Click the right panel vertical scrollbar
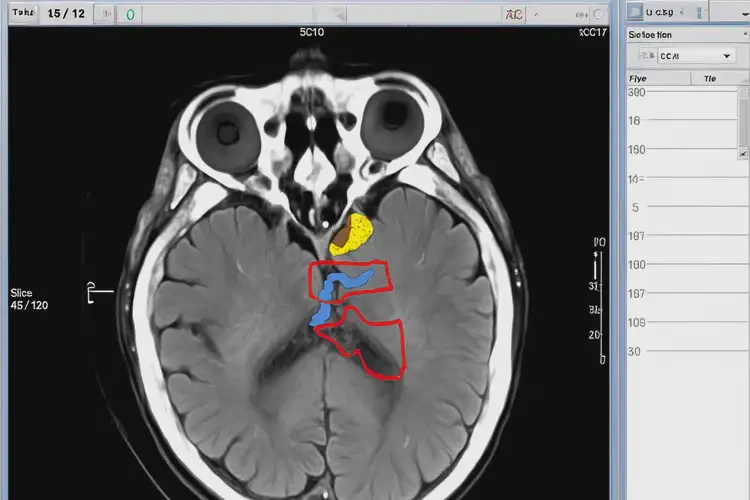 tap(743, 120)
